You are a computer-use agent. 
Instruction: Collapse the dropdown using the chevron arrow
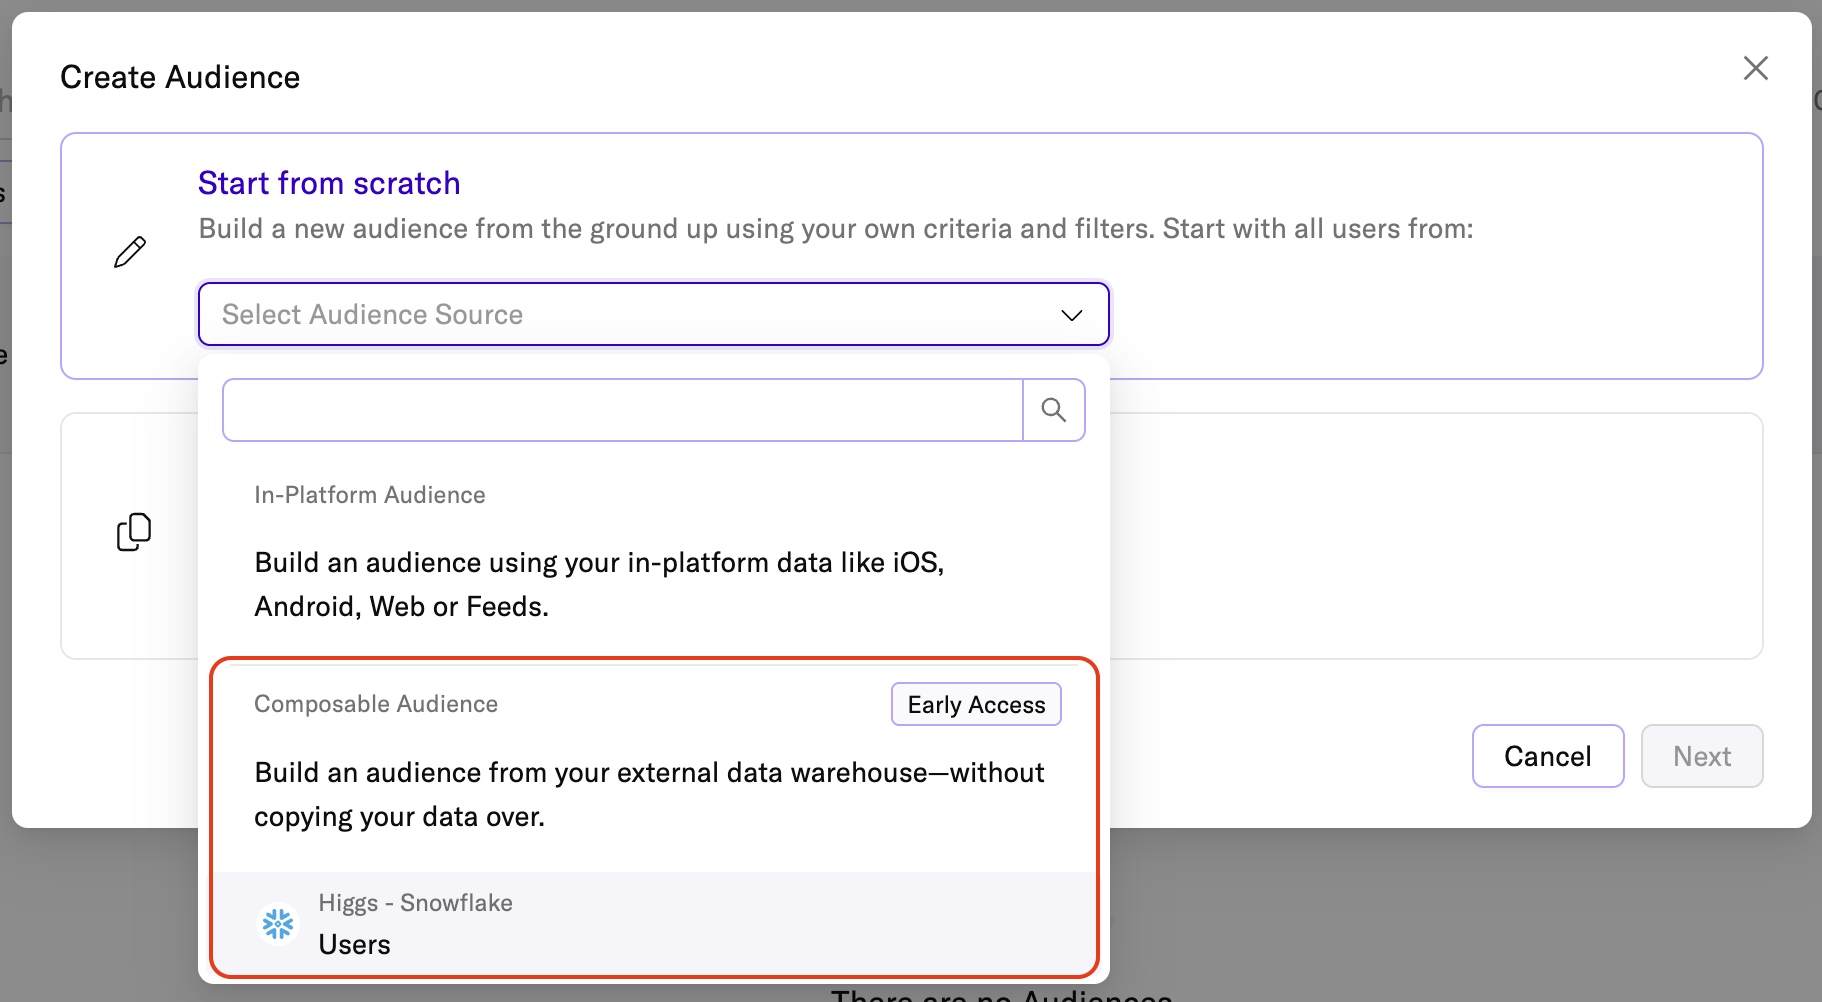pyautogui.click(x=1071, y=315)
